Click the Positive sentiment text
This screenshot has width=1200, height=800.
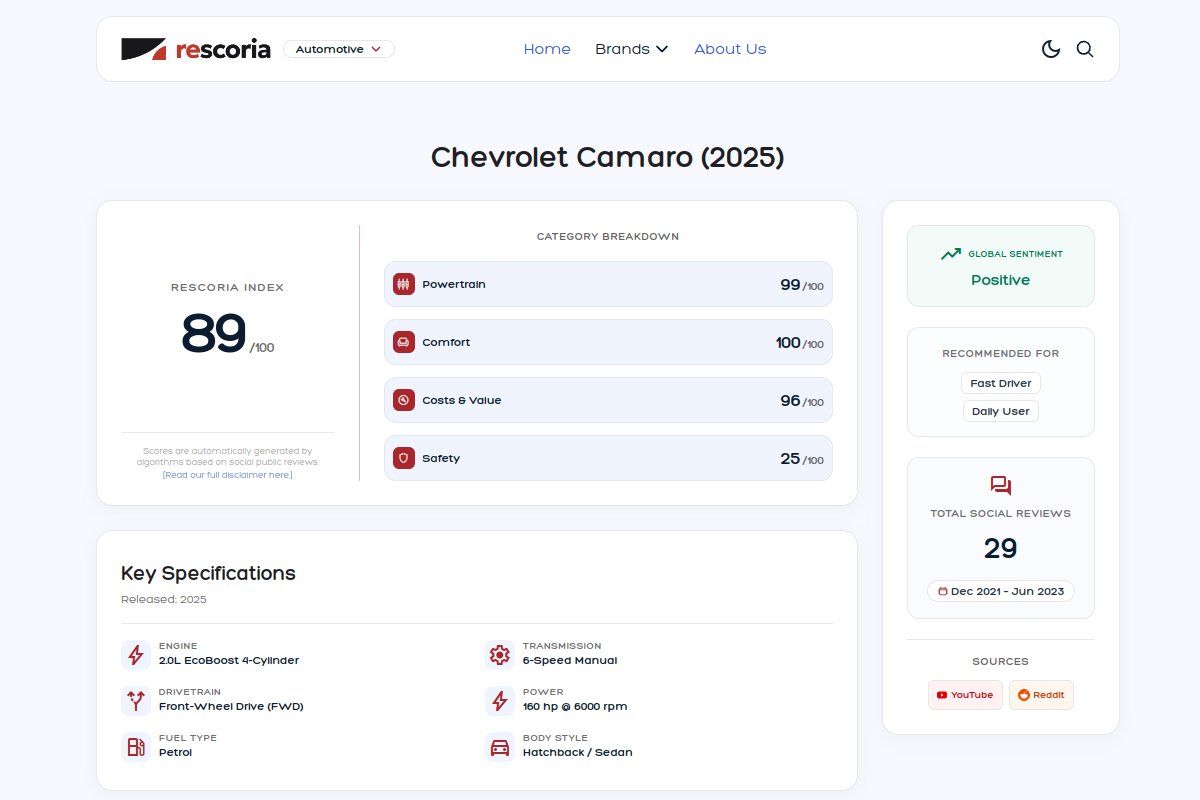[x=1001, y=280]
